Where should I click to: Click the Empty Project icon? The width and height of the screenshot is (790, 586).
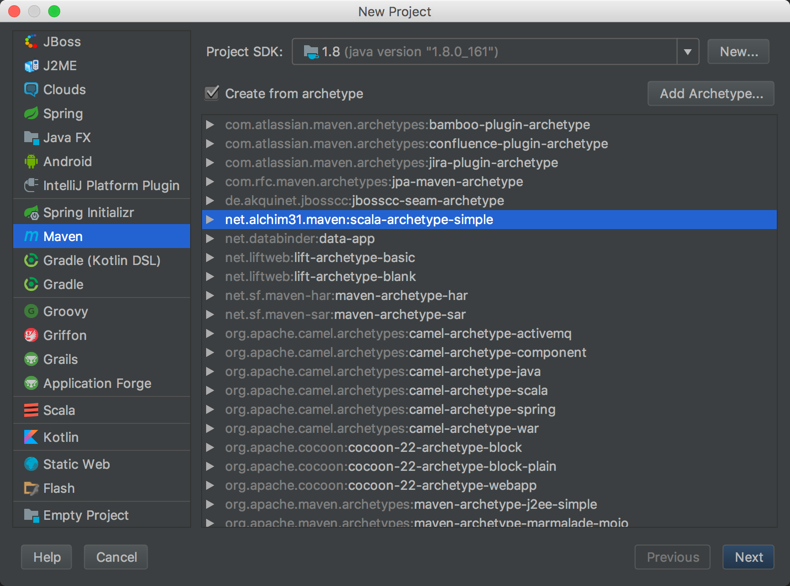click(31, 515)
